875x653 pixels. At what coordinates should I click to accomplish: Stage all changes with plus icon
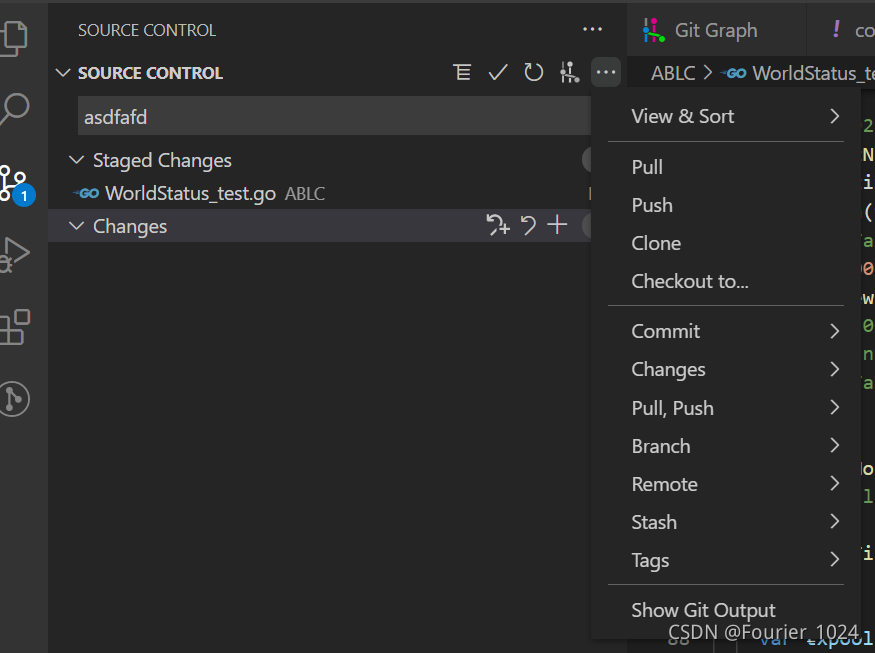(557, 226)
